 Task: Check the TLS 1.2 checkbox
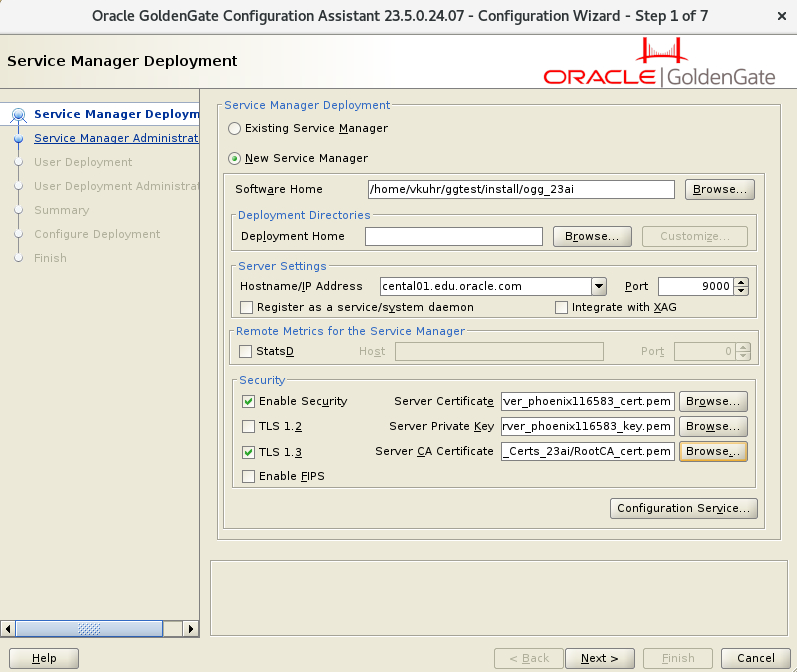point(248,426)
